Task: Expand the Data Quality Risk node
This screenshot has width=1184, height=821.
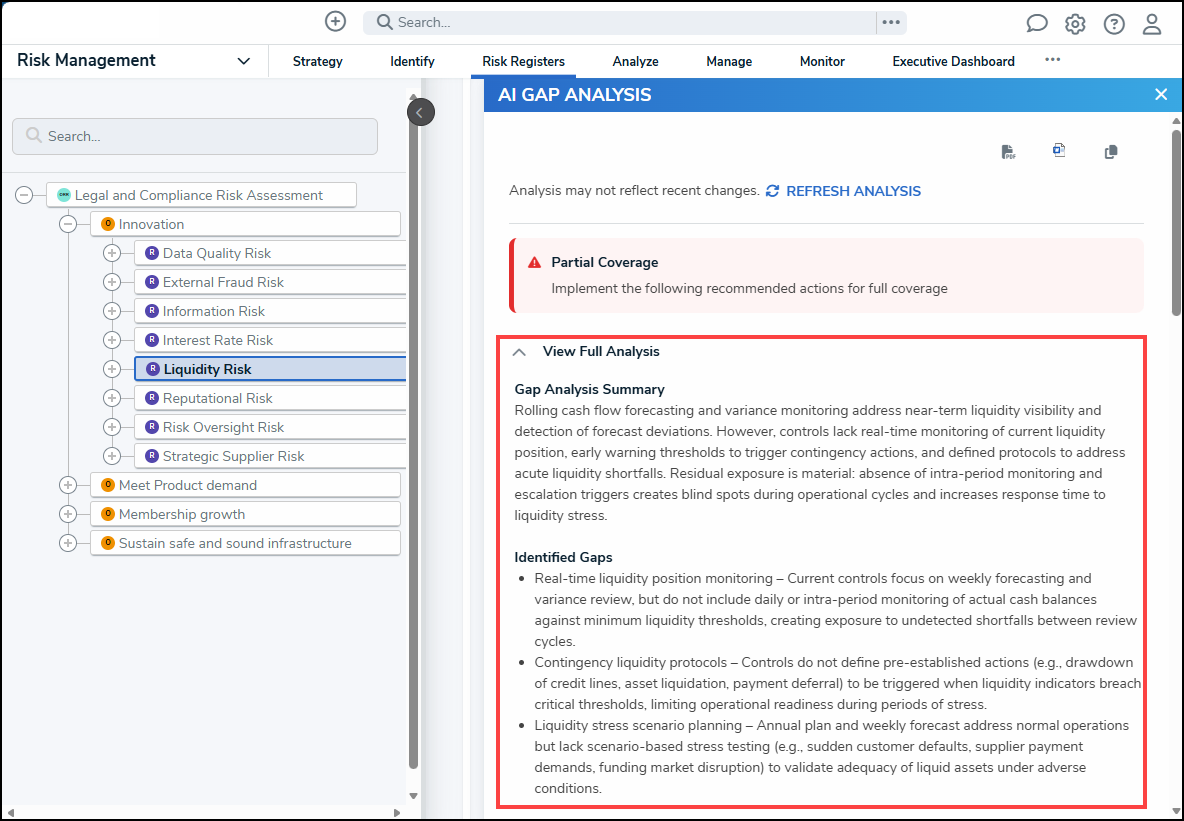Action: (112, 253)
